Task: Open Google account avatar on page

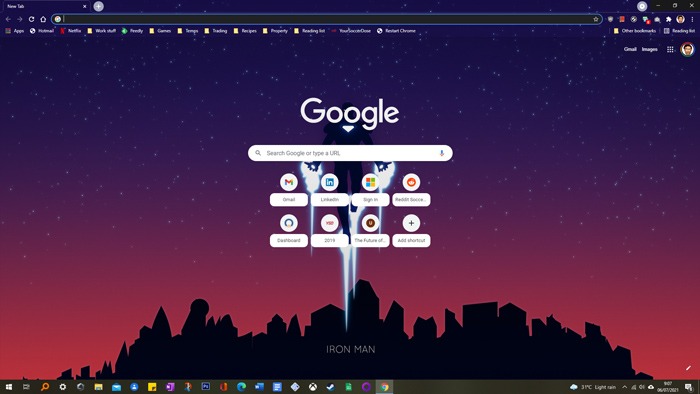Action: (x=688, y=50)
